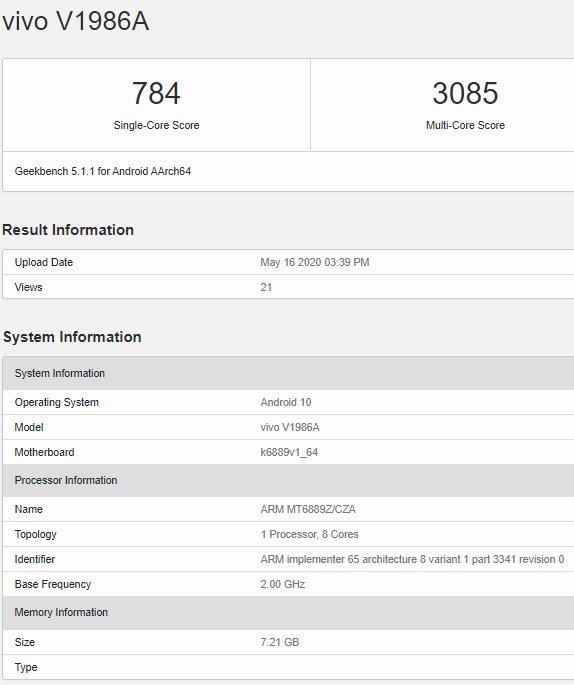Click the multi-core score 3085
Screen dimensions: 574x685
[x=465, y=93]
